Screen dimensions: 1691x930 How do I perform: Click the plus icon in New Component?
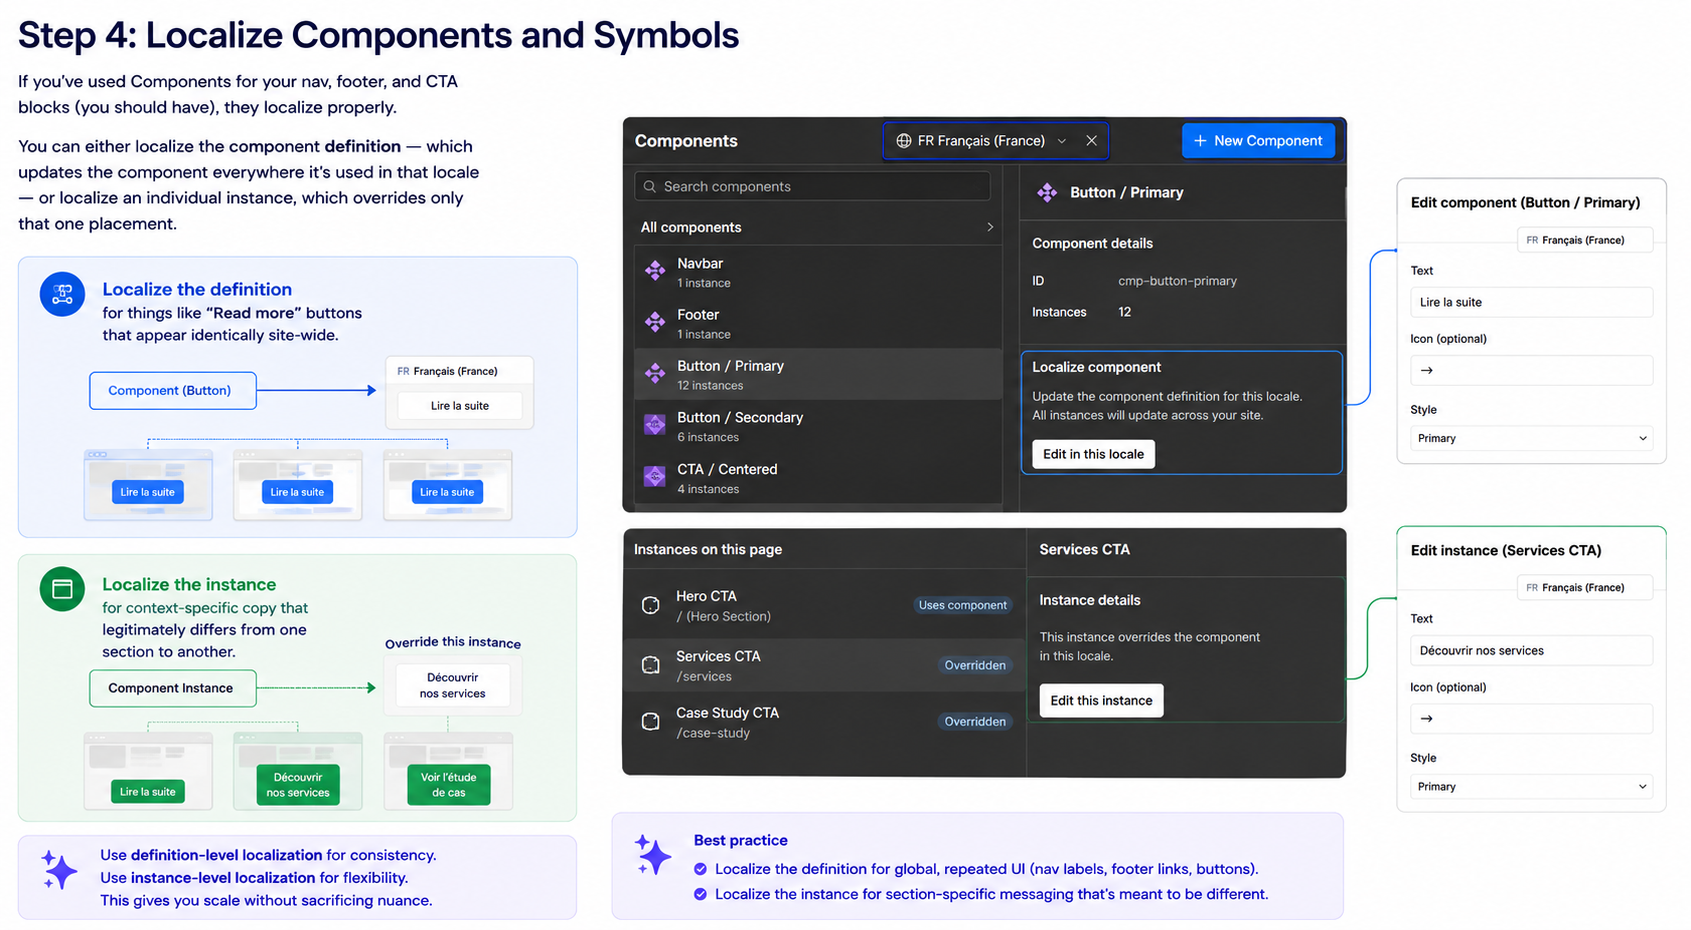pos(1200,141)
